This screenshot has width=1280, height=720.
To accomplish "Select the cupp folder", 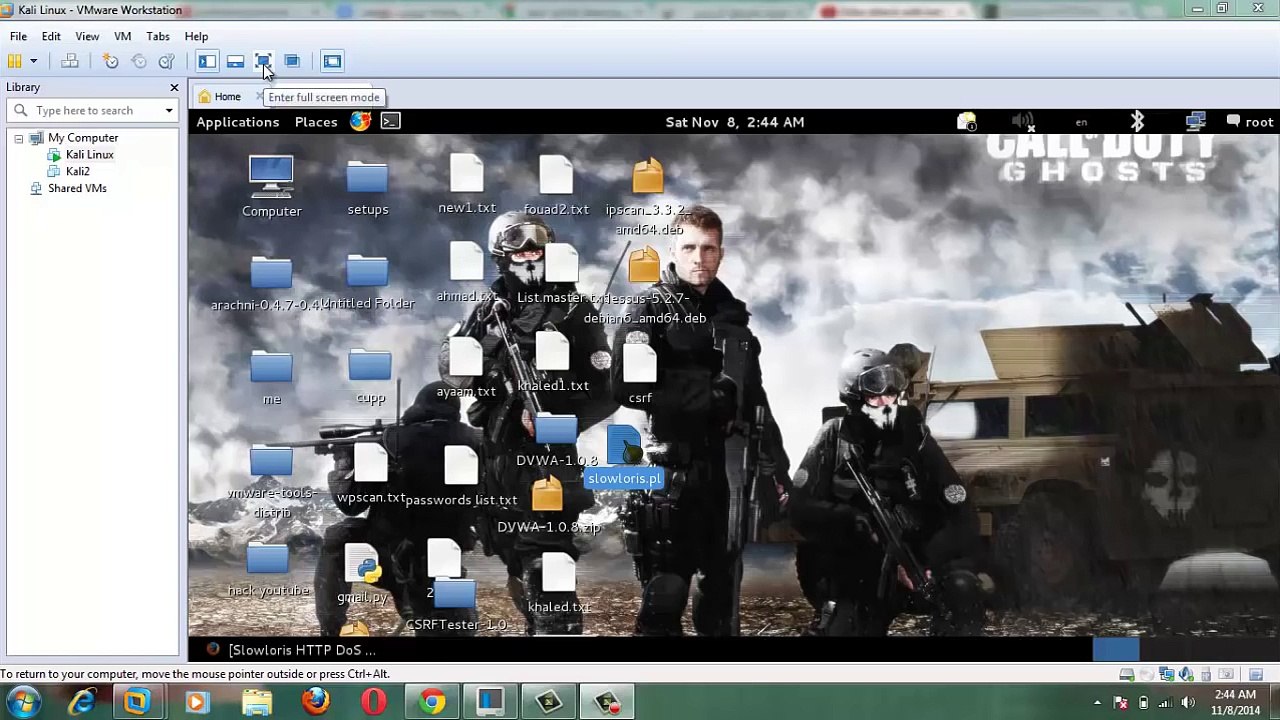I will [370, 377].
